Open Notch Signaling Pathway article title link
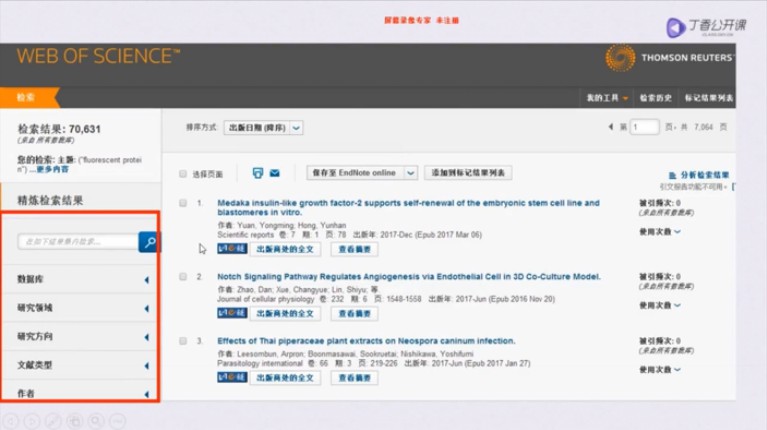767x430 pixels. (408, 276)
